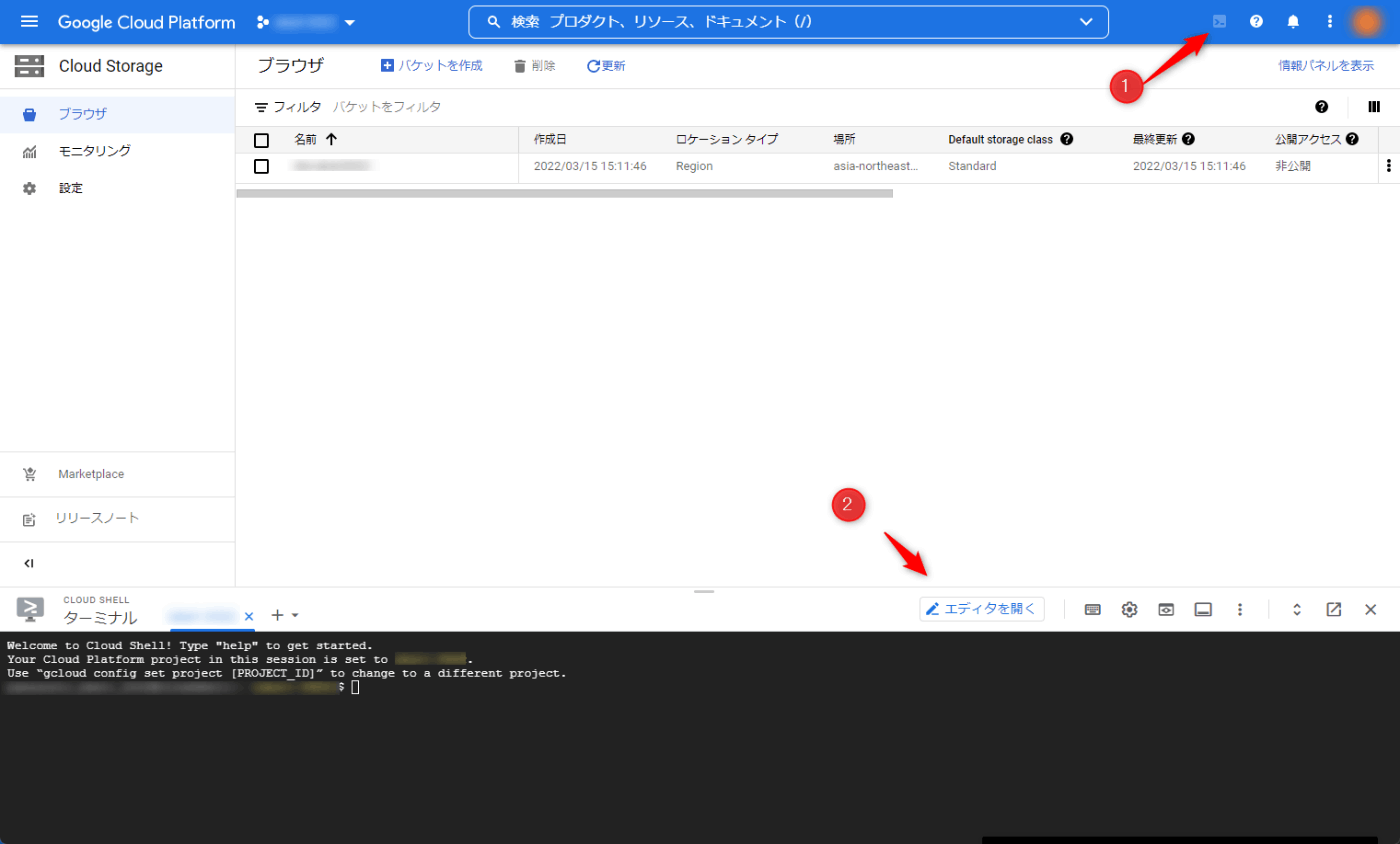Open Cloud Shell more options menu
This screenshot has width=1400, height=844.
click(x=1240, y=609)
